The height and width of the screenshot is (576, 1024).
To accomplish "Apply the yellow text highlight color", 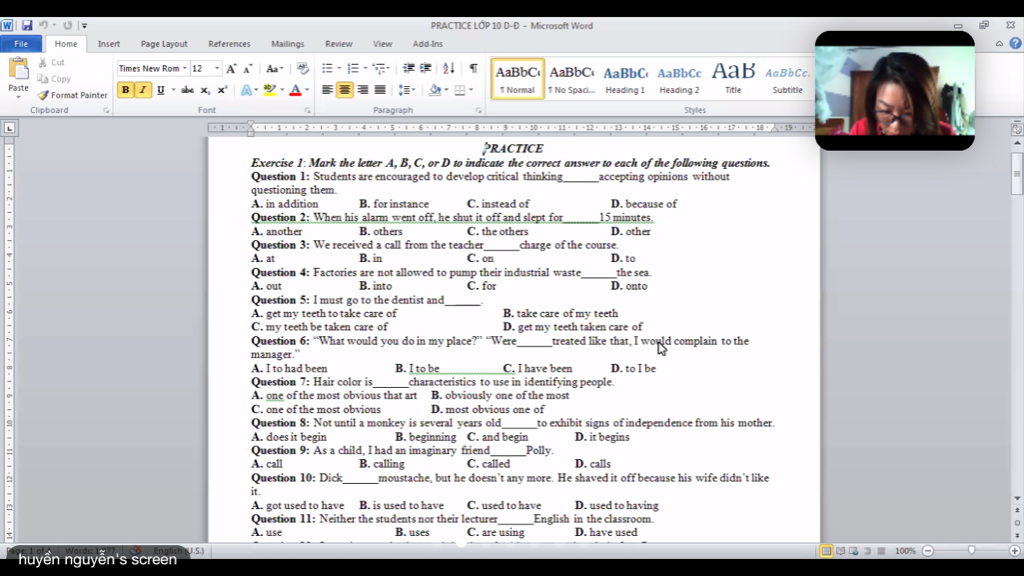I will click(x=269, y=90).
